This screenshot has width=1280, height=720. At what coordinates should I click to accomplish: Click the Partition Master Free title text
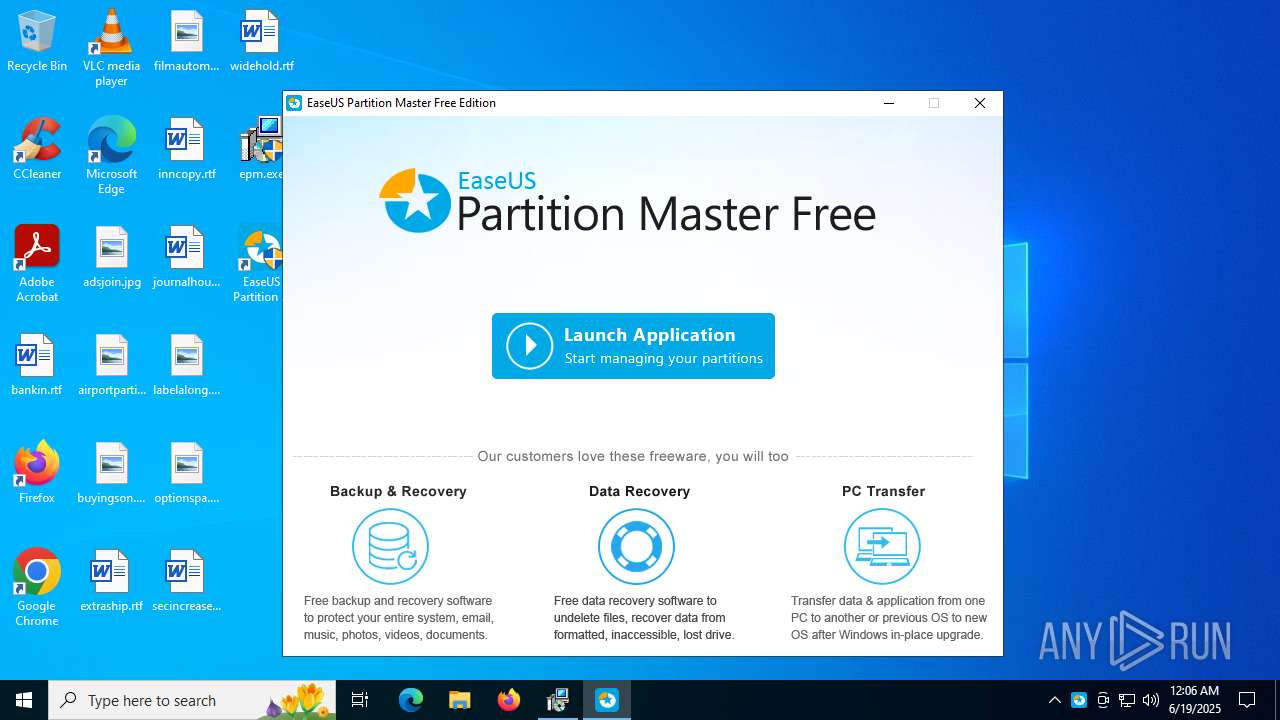666,214
